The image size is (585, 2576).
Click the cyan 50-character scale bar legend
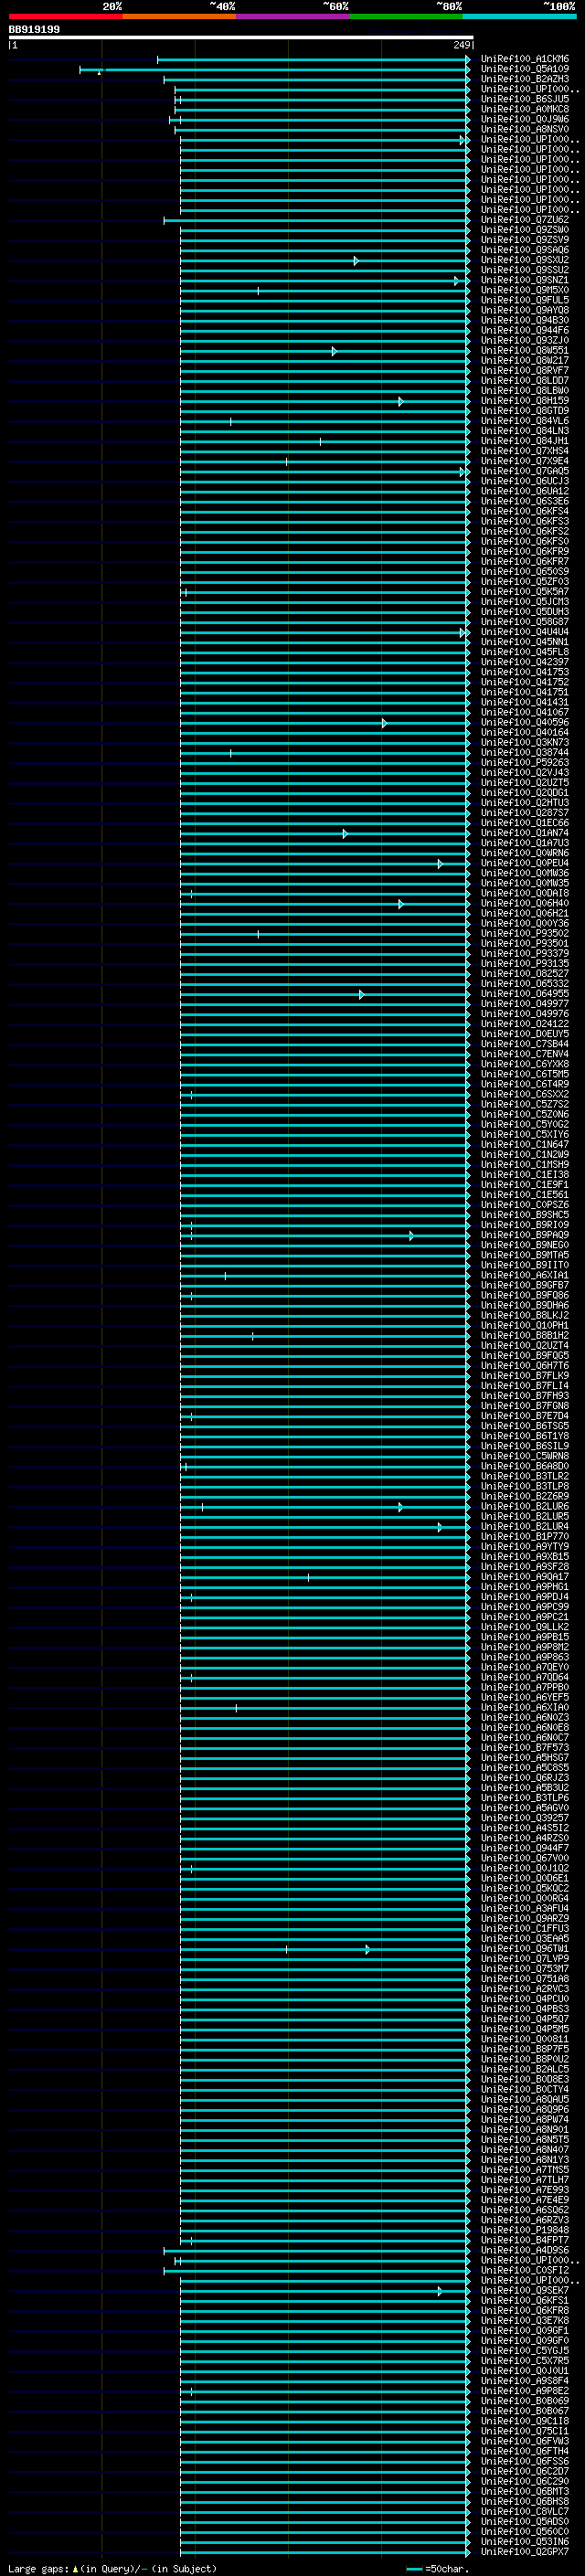tap(414, 2569)
